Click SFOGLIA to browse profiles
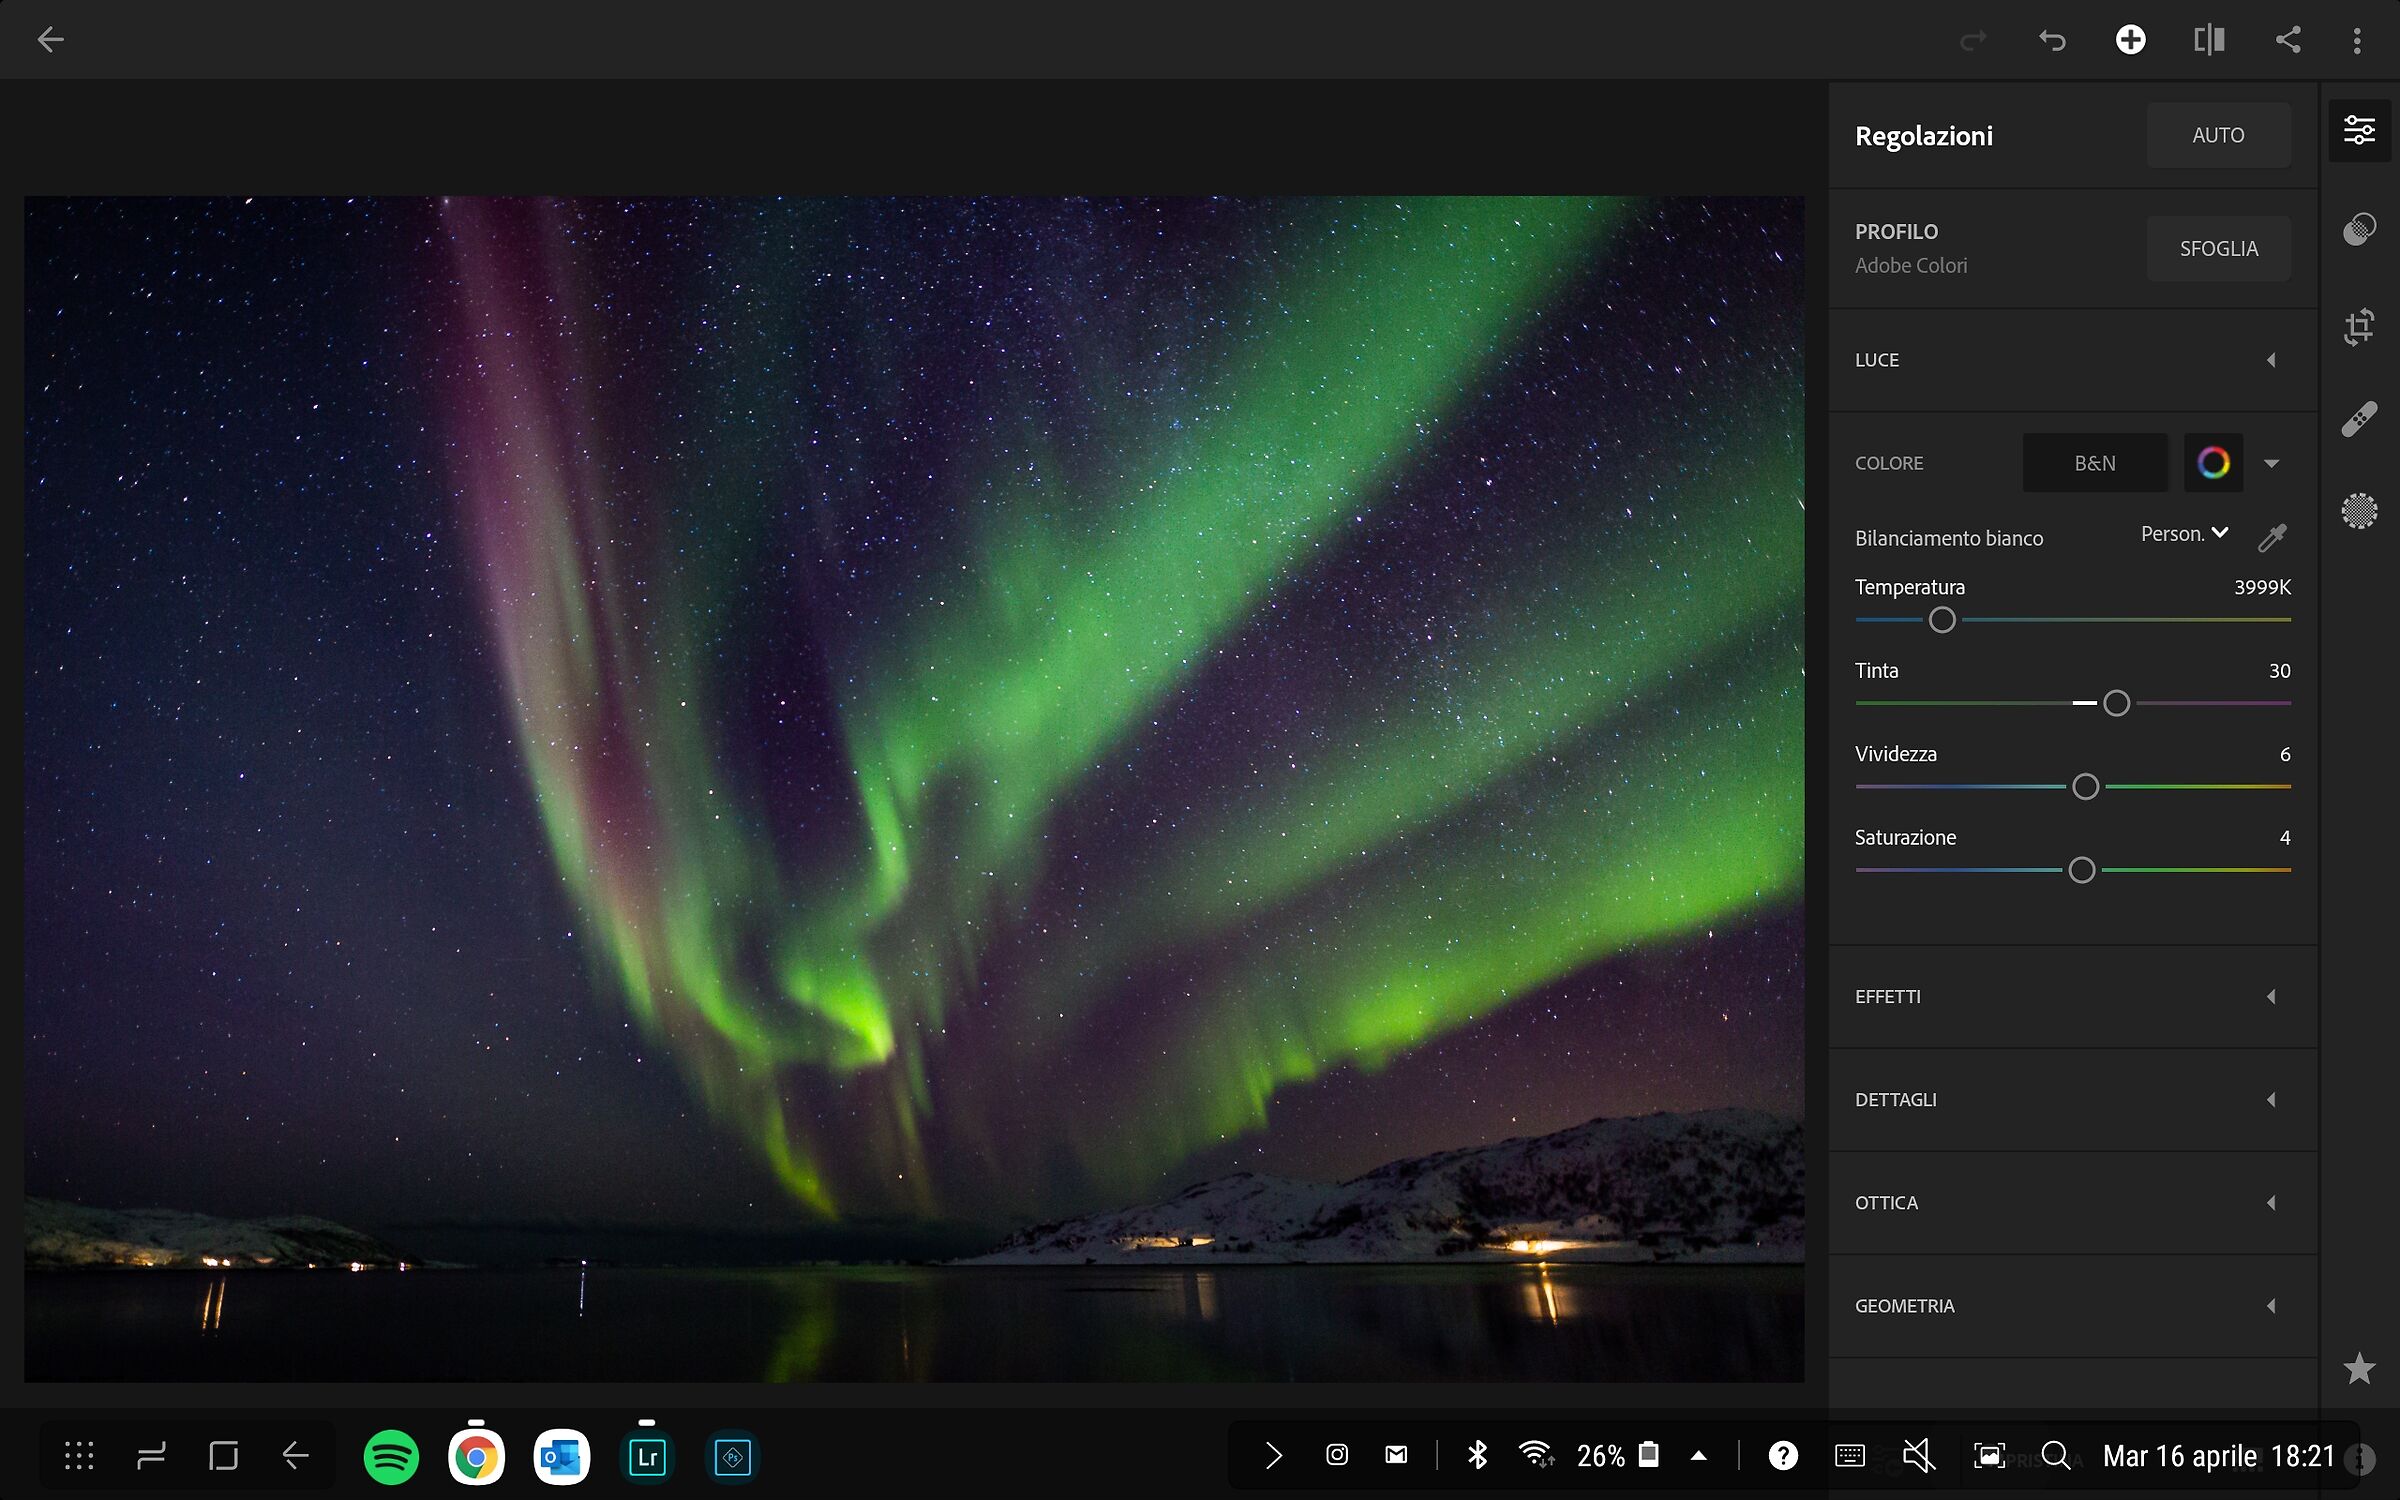The image size is (2400, 1500). pyautogui.click(x=2218, y=249)
